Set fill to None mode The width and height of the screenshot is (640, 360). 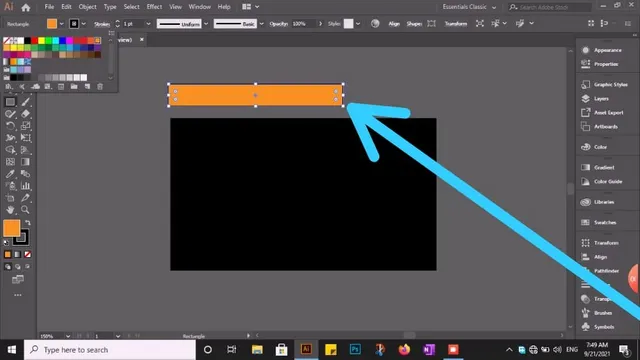pyautogui.click(x=27, y=255)
